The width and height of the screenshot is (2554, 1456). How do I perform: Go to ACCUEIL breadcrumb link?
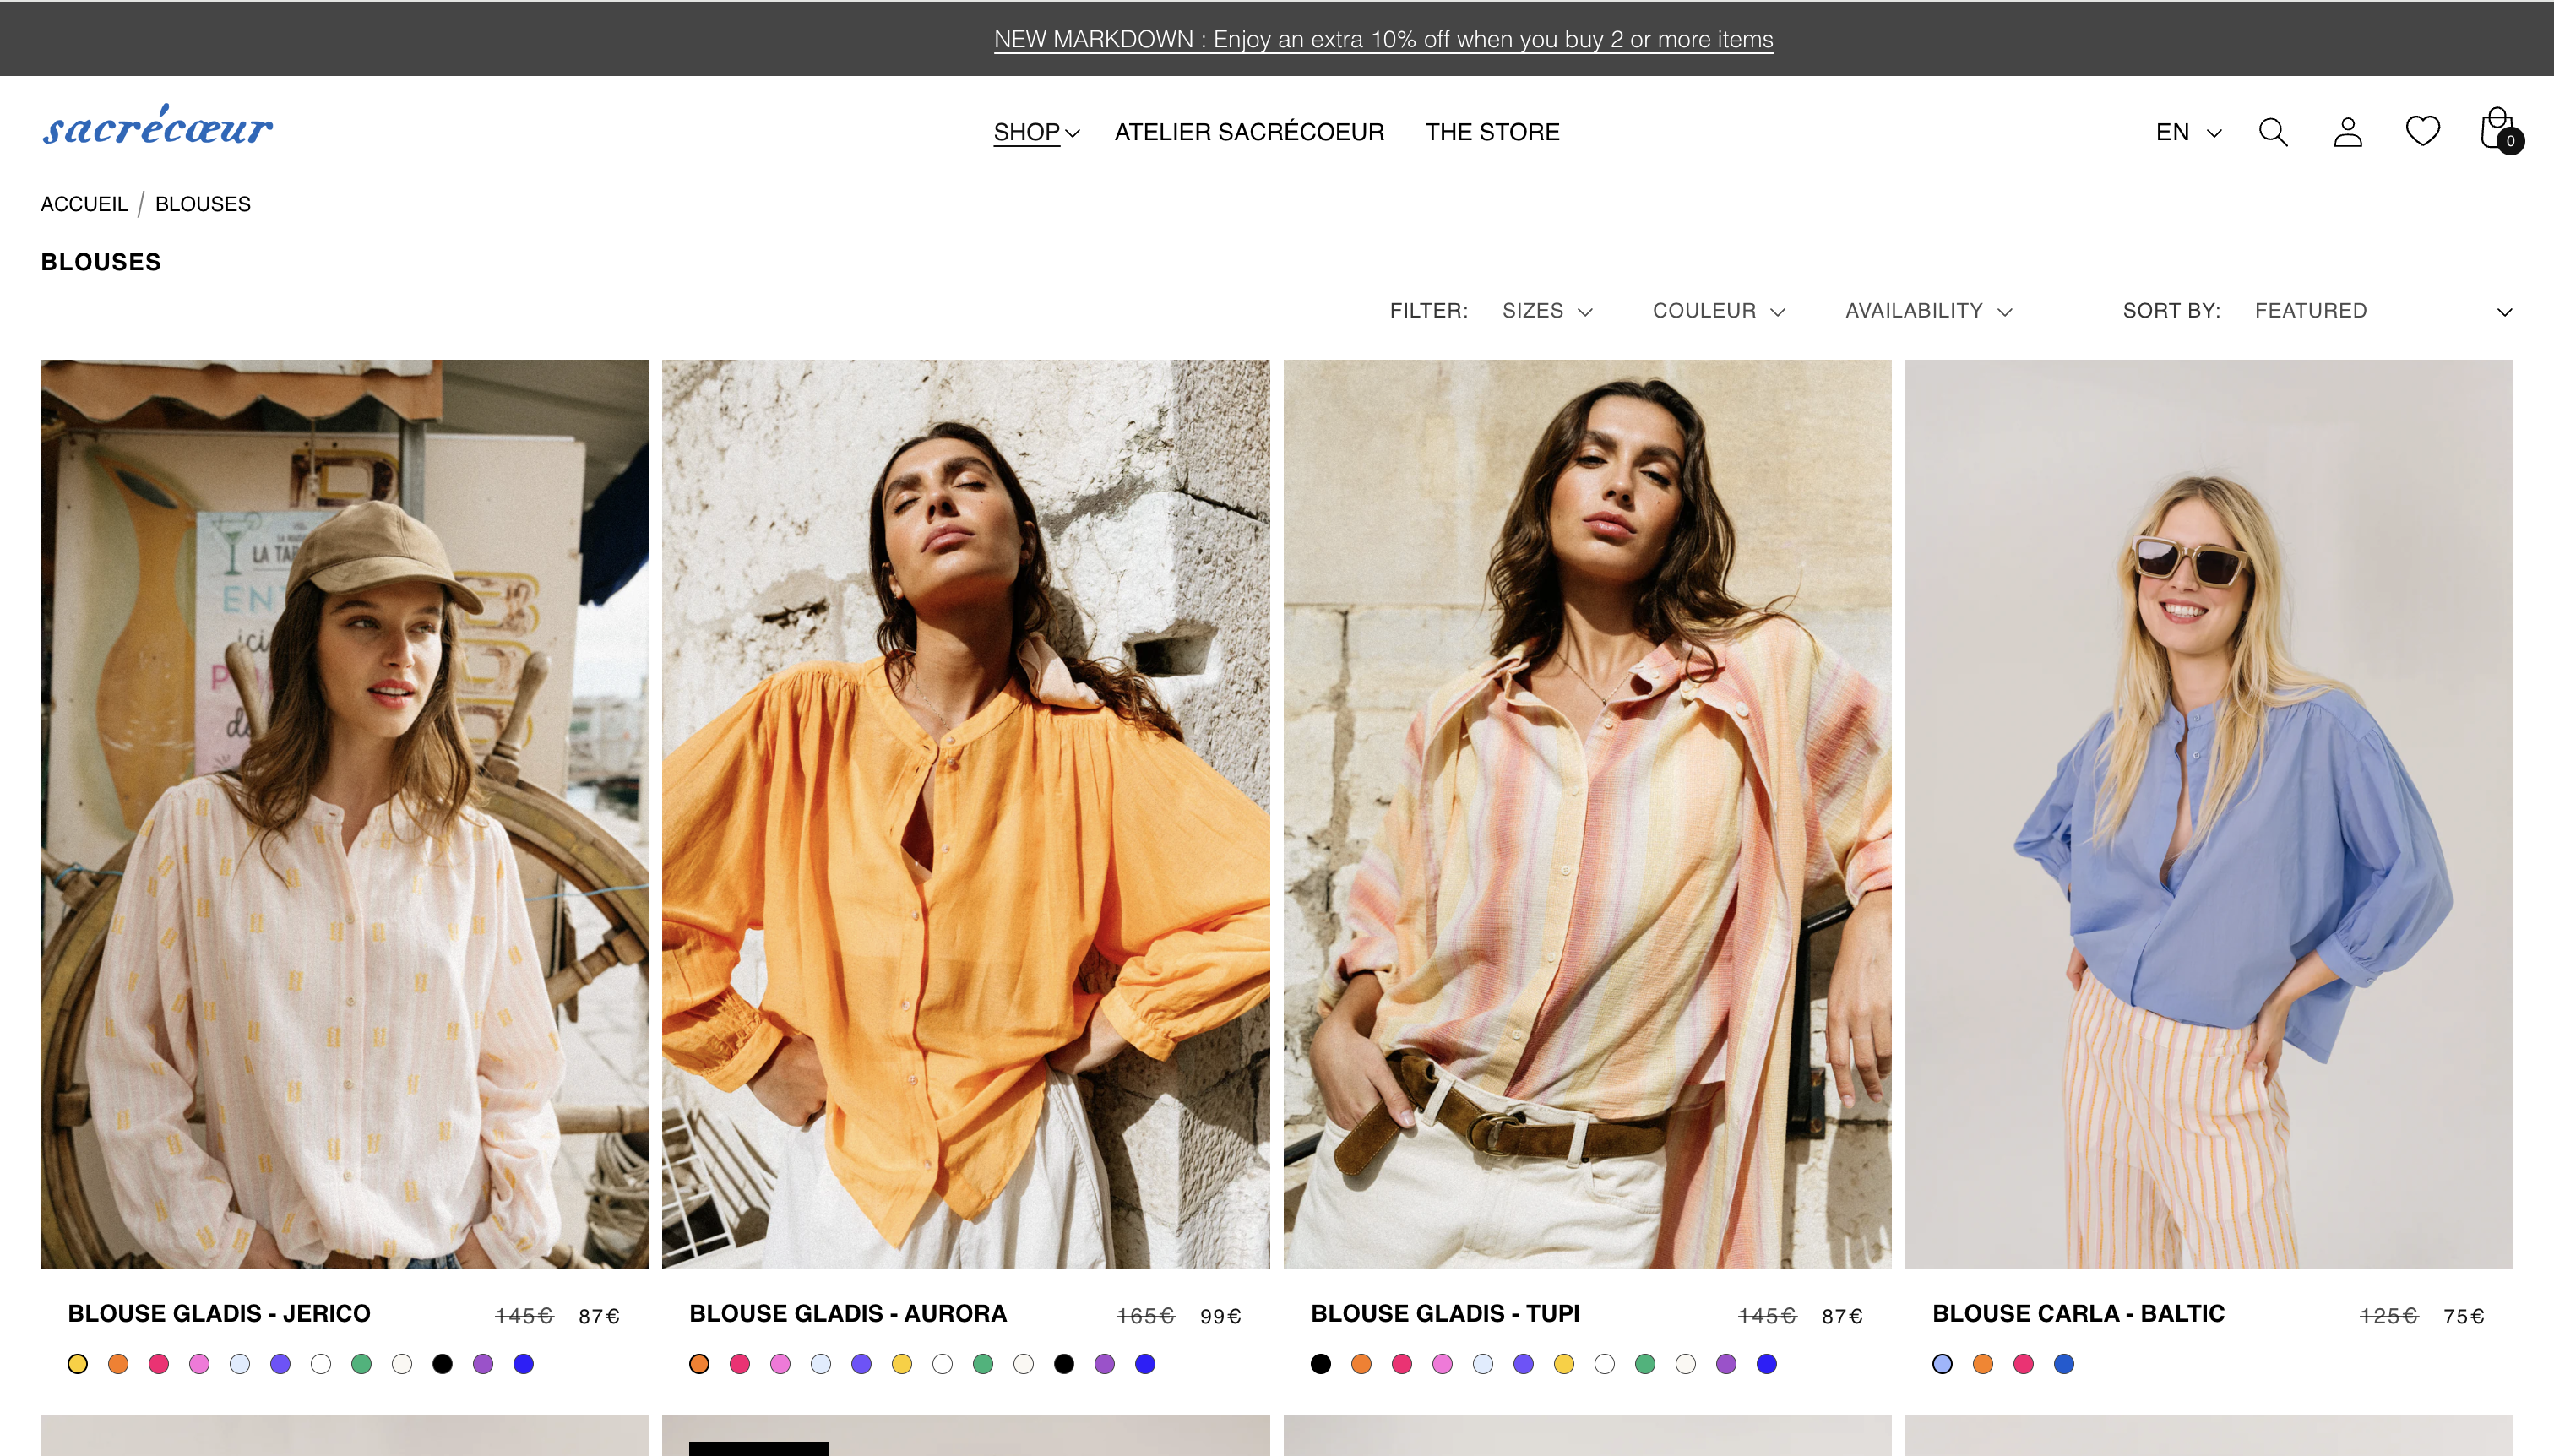click(84, 204)
